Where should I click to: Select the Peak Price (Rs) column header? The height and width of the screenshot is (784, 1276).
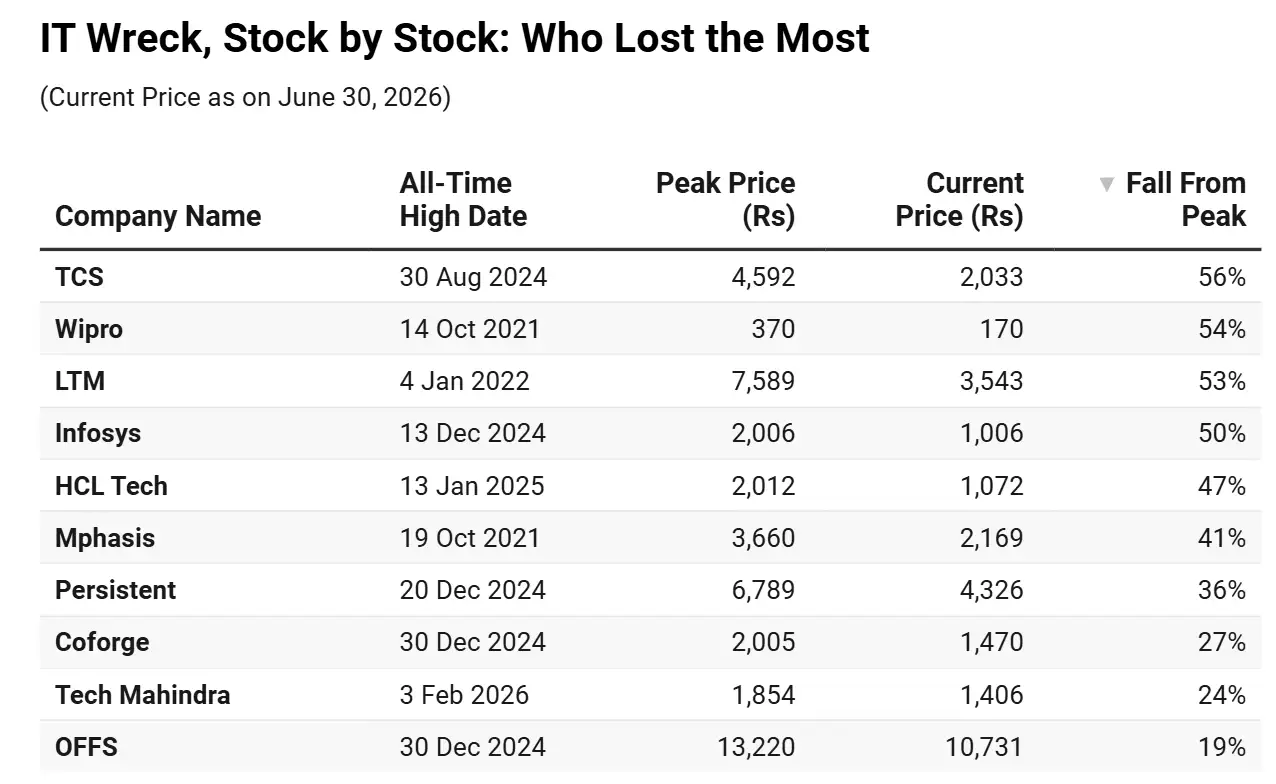725,199
